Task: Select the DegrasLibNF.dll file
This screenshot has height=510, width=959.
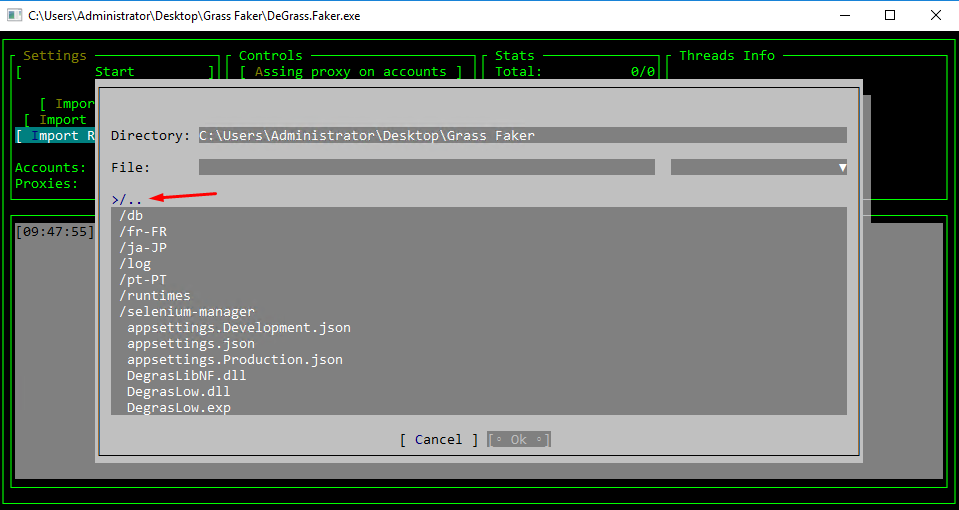Action: click(187, 376)
